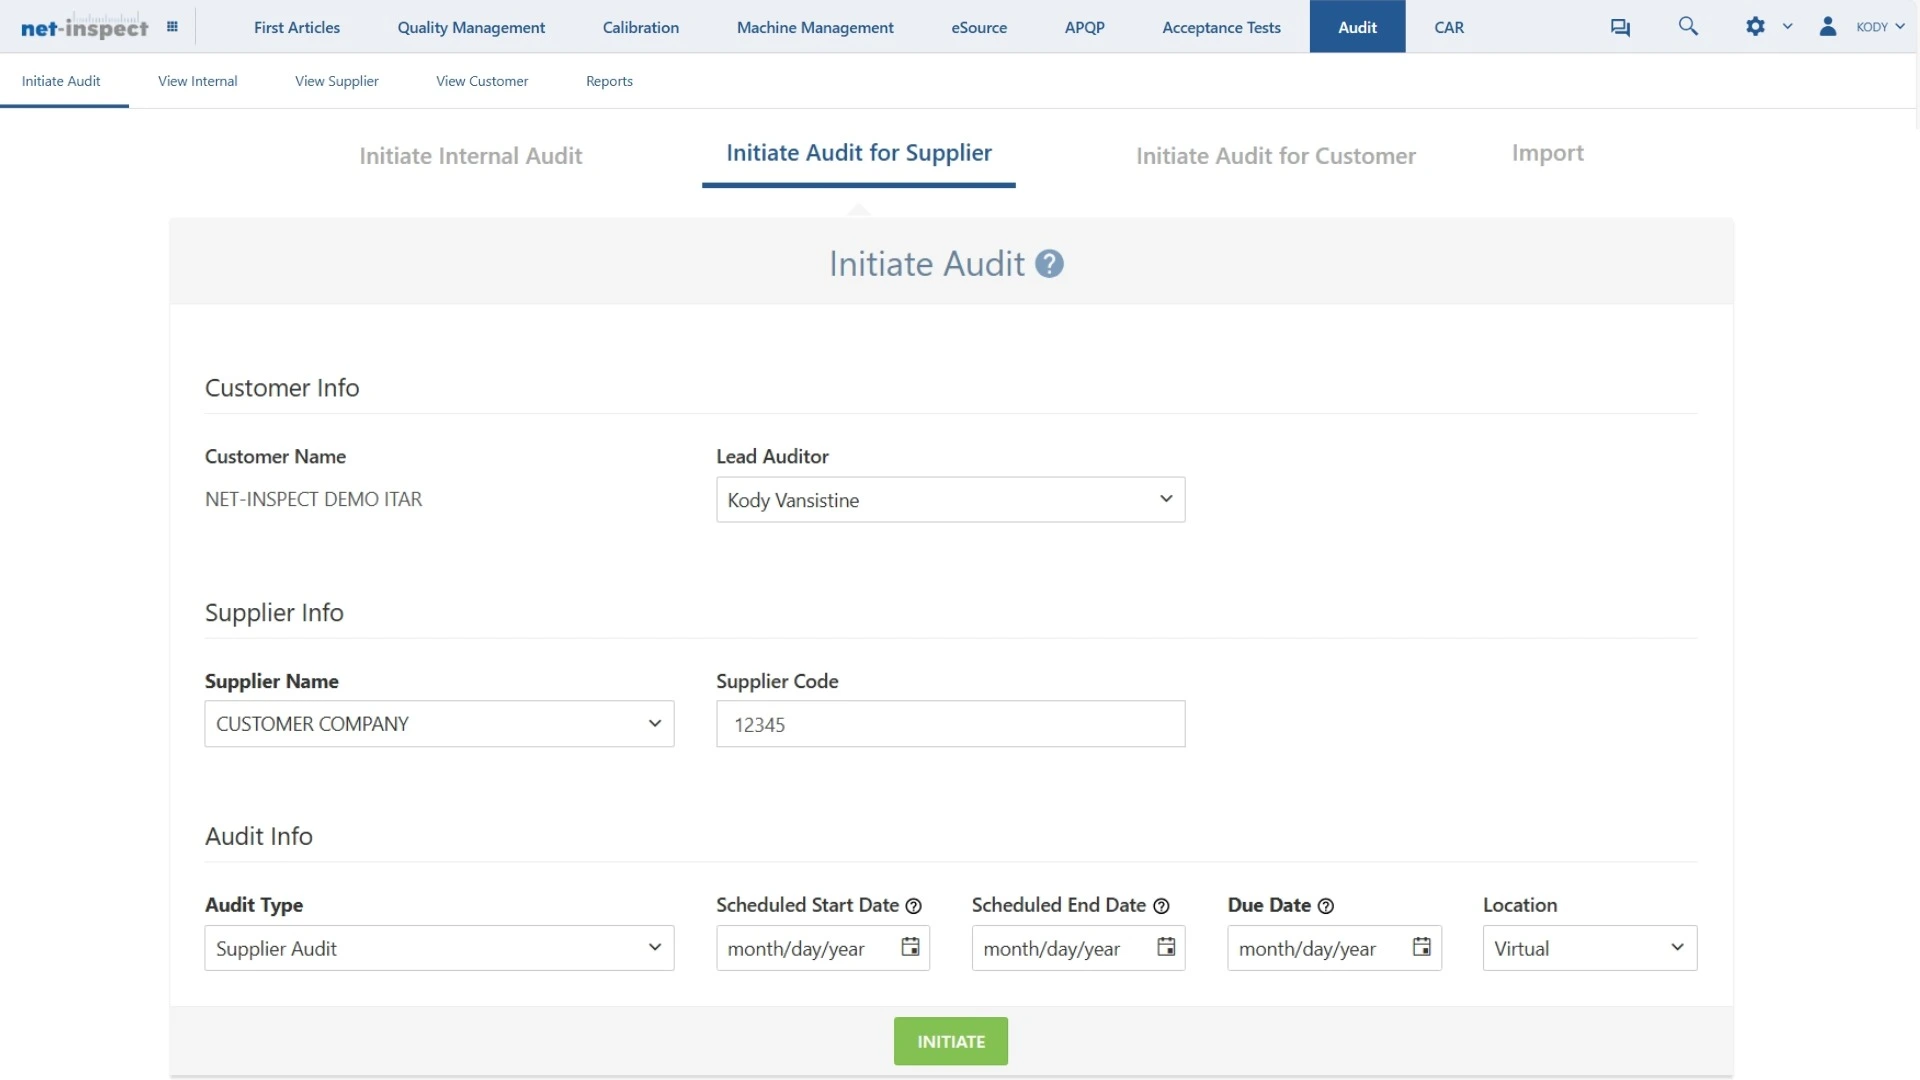Click the user profile icon
The height and width of the screenshot is (1080, 1920).
(x=1828, y=26)
